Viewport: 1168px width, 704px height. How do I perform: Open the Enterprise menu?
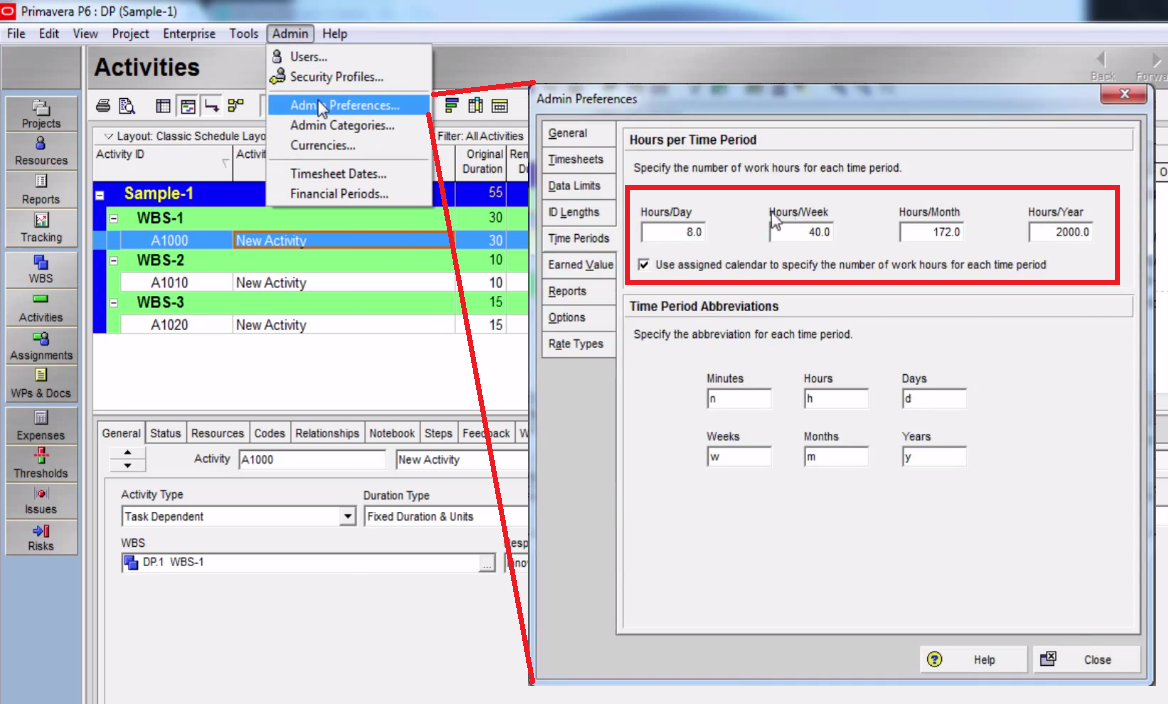(x=189, y=34)
